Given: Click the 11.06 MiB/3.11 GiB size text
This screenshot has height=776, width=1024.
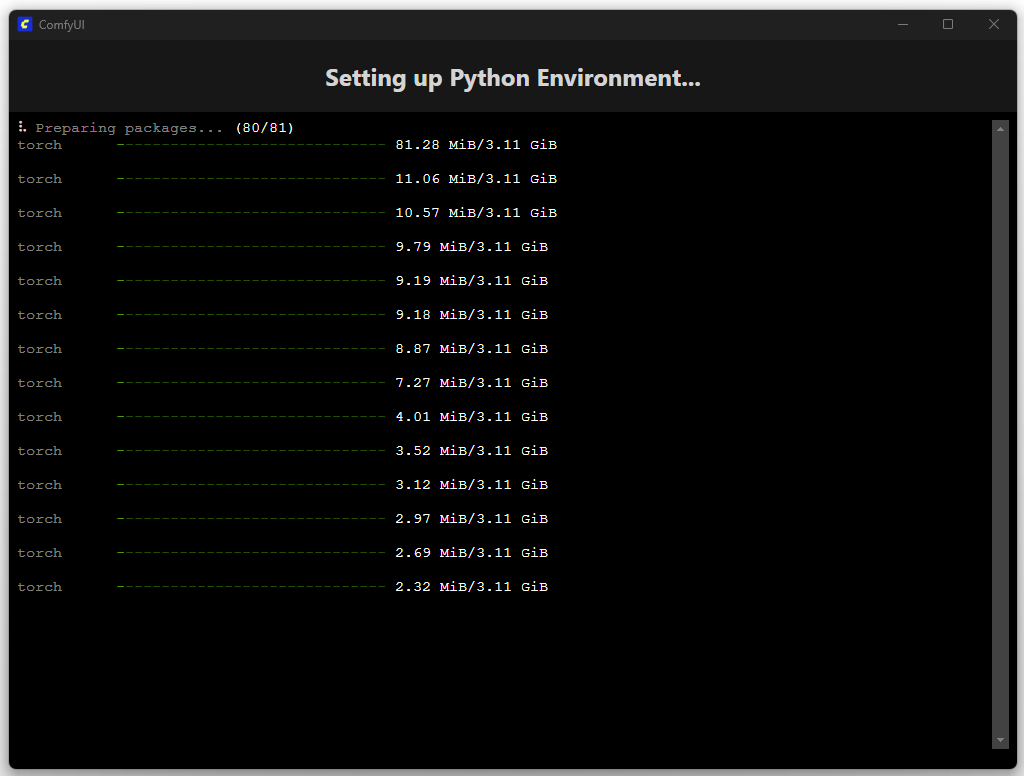Looking at the screenshot, I should (476, 179).
